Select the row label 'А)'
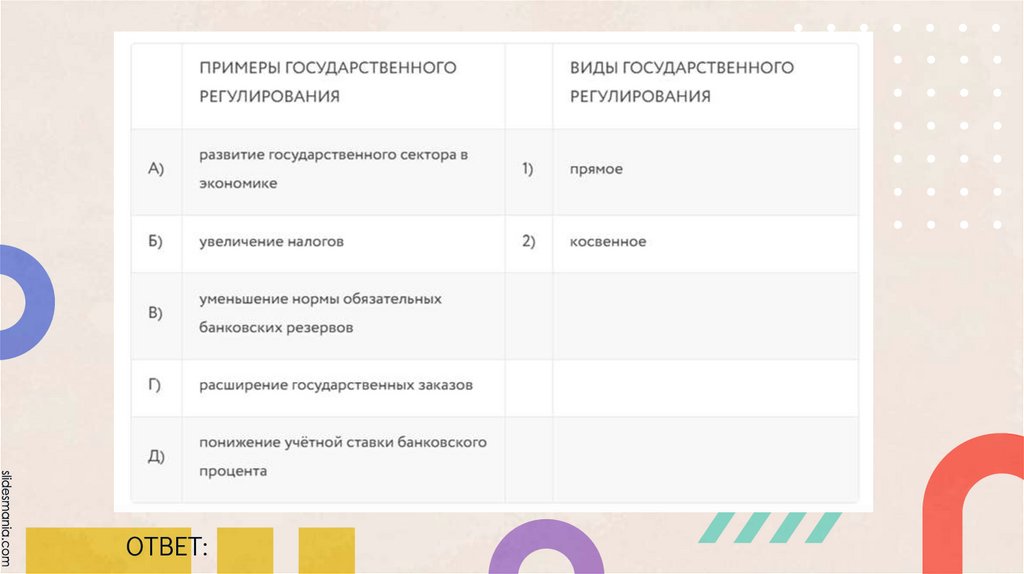Image resolution: width=1024 pixels, height=574 pixels. pyautogui.click(x=155, y=168)
